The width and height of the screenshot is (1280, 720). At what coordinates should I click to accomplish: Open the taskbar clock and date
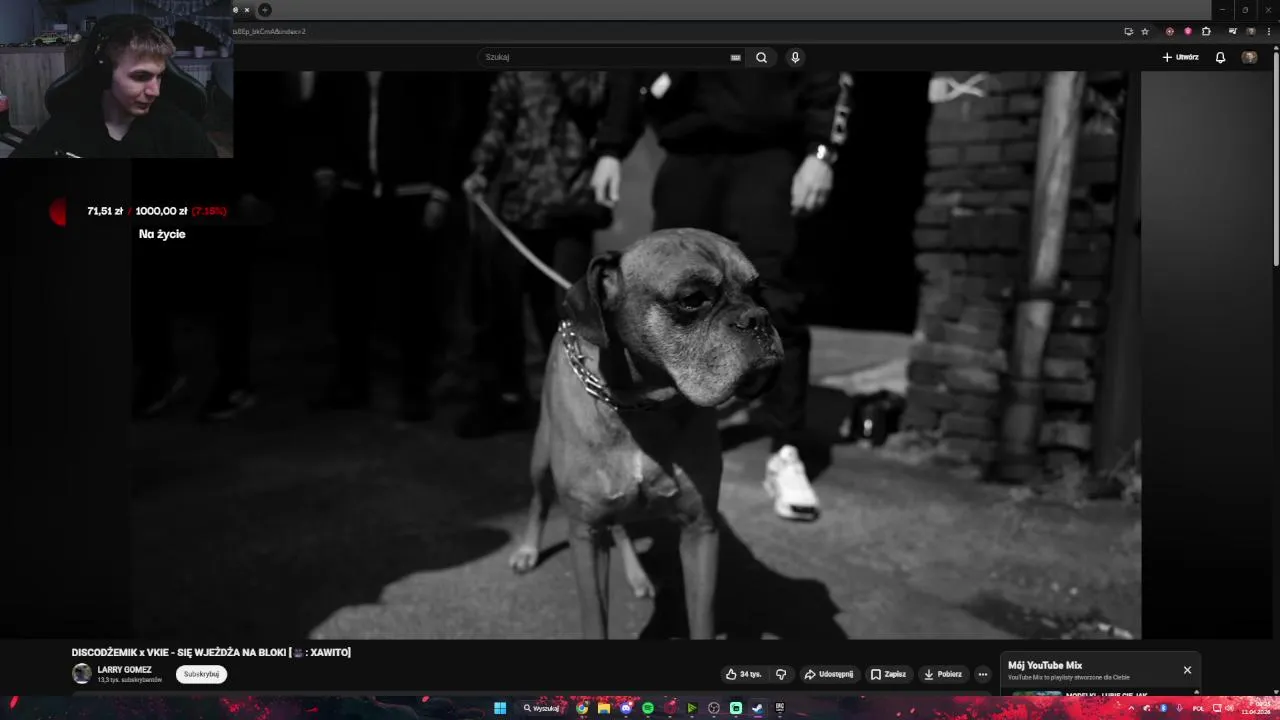pyautogui.click(x=1255, y=708)
